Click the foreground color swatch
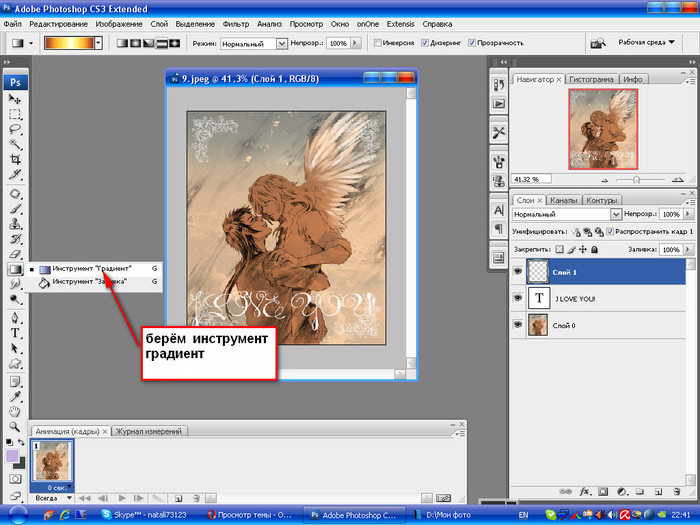The height and width of the screenshot is (525, 700). click(12, 456)
